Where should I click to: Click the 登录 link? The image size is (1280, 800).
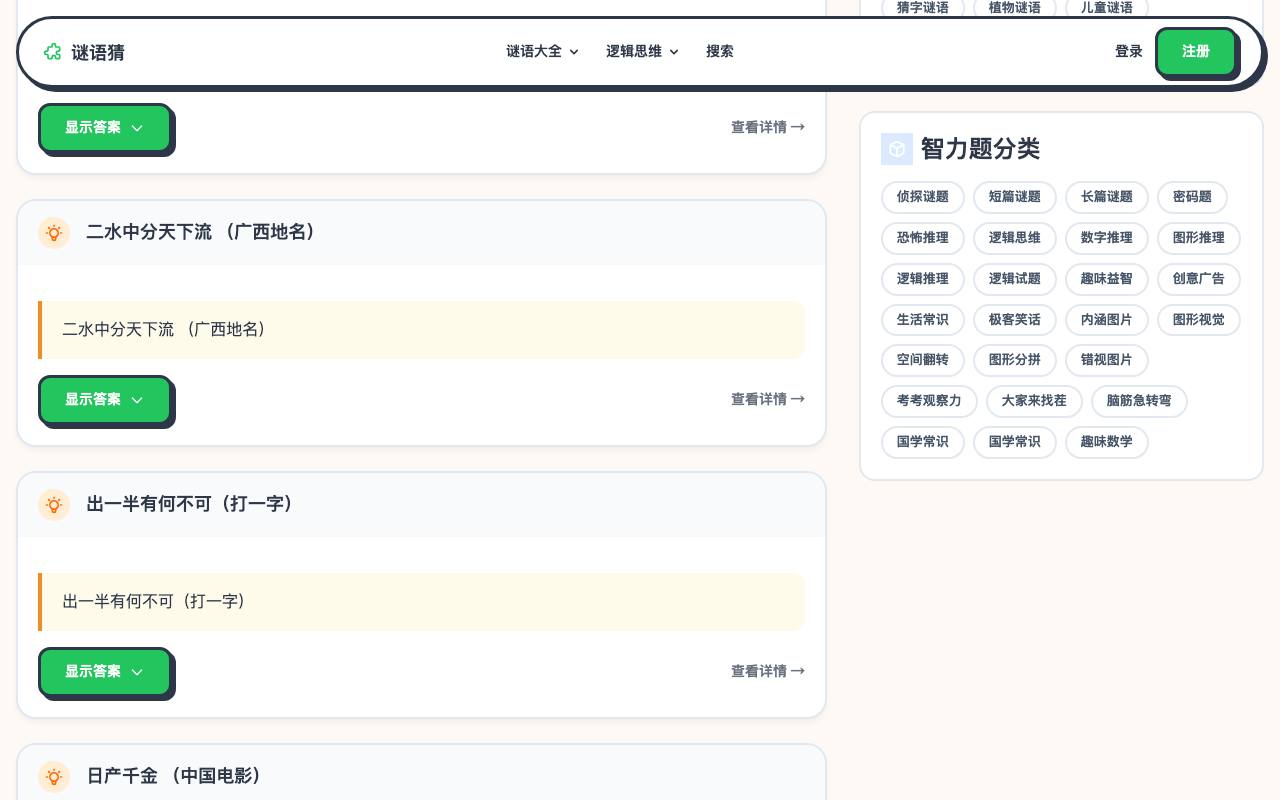pyautogui.click(x=1129, y=51)
